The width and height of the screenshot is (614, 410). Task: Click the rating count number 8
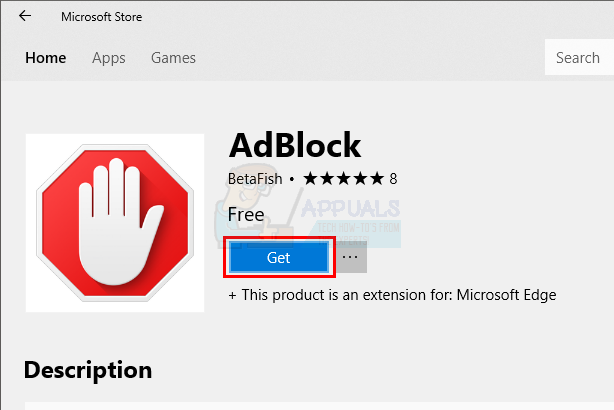tap(393, 179)
